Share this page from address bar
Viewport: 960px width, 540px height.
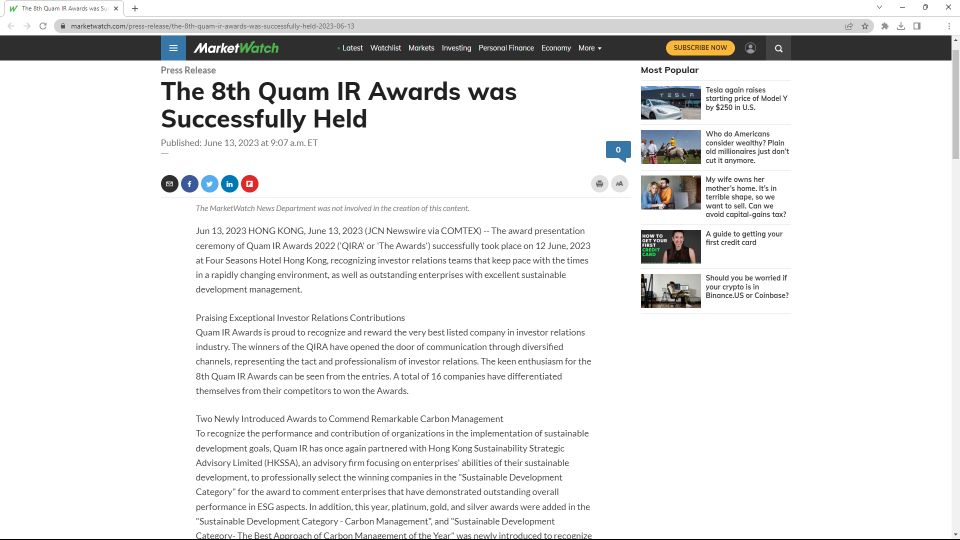coord(849,26)
